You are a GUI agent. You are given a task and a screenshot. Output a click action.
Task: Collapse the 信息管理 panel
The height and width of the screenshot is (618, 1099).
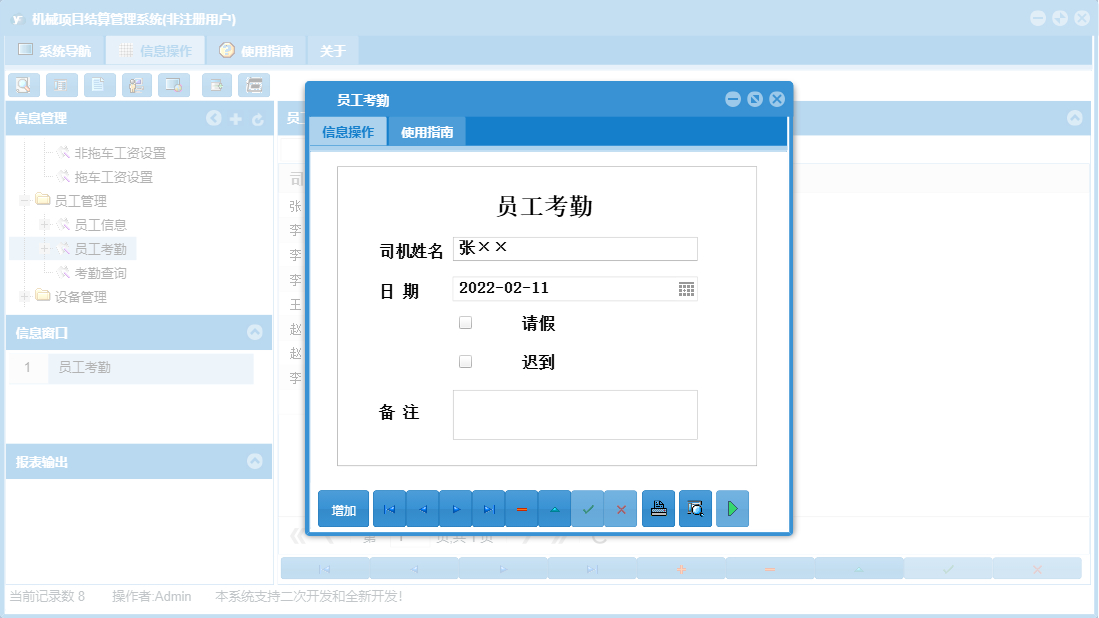pos(213,118)
